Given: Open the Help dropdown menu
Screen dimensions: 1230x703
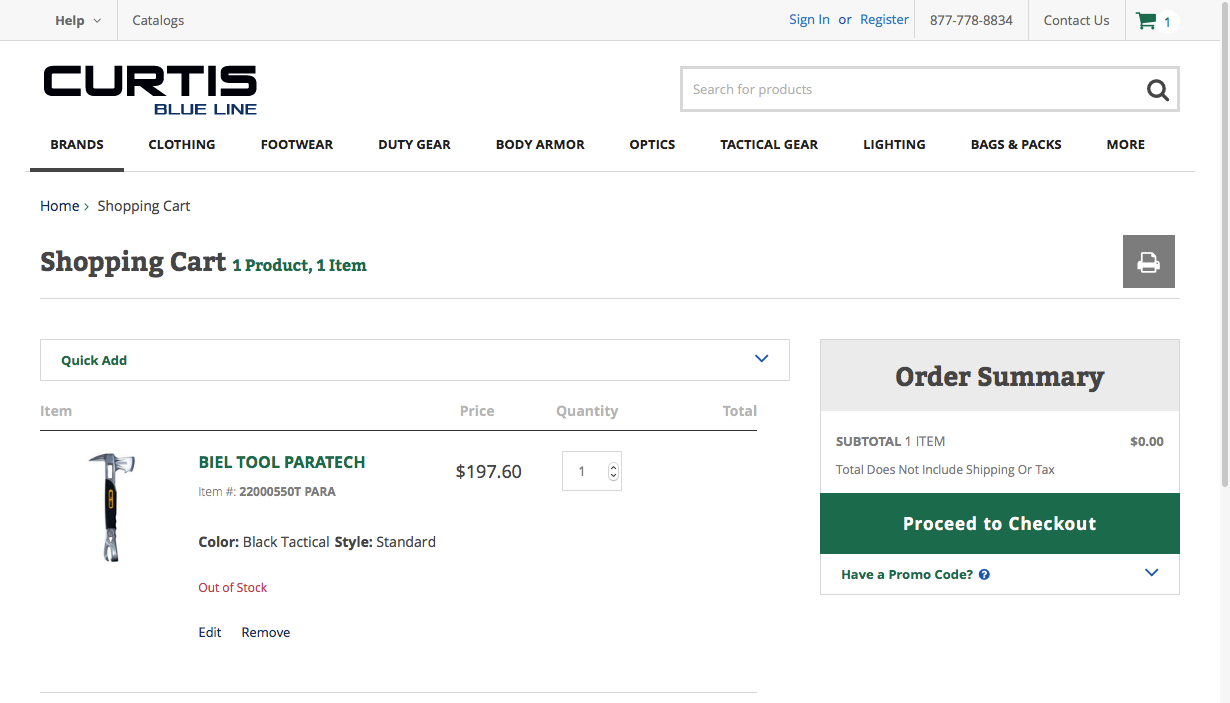Looking at the screenshot, I should pyautogui.click(x=78, y=20).
